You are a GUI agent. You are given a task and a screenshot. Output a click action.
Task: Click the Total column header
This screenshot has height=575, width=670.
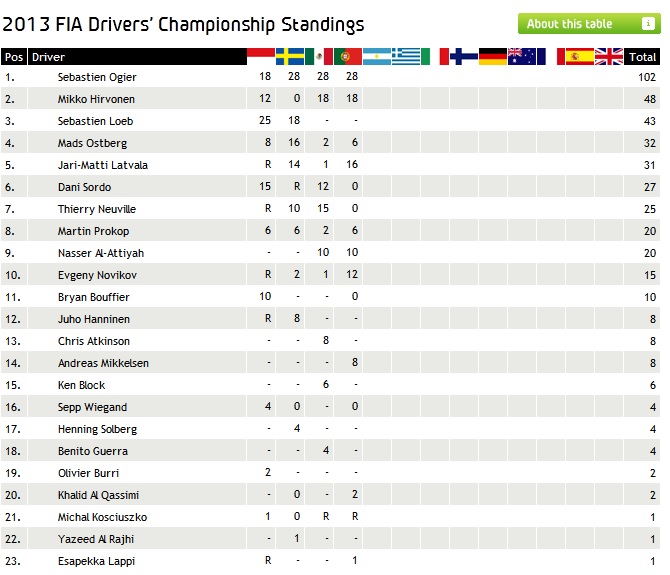642,58
